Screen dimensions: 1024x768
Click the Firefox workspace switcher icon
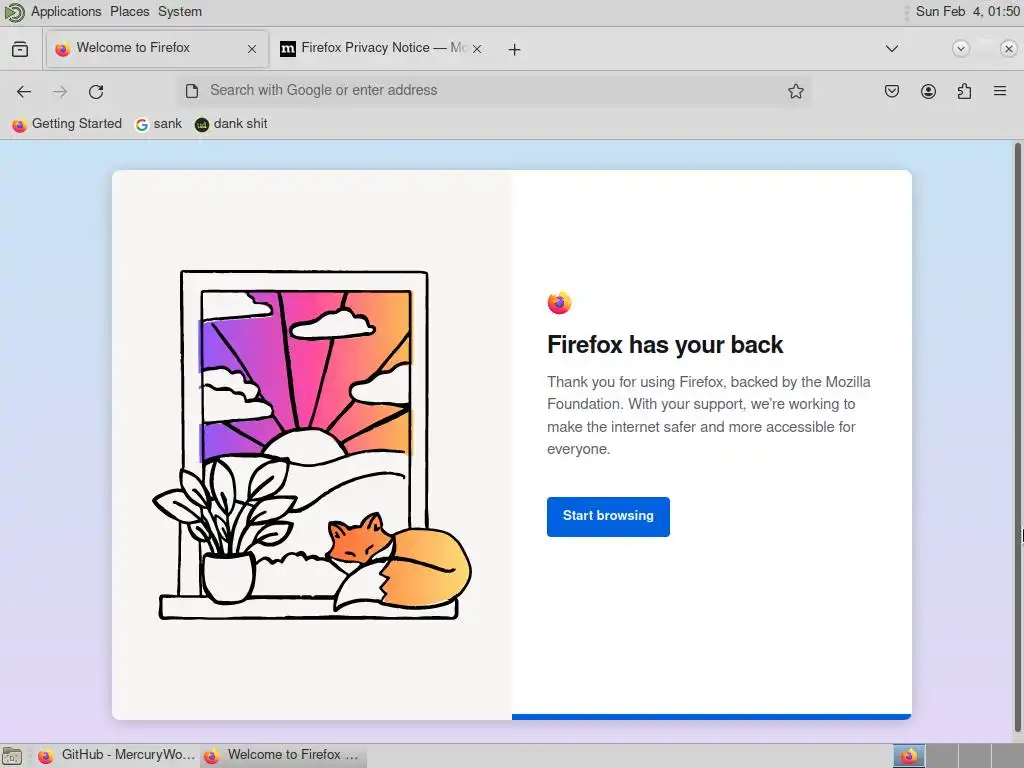[x=908, y=756]
